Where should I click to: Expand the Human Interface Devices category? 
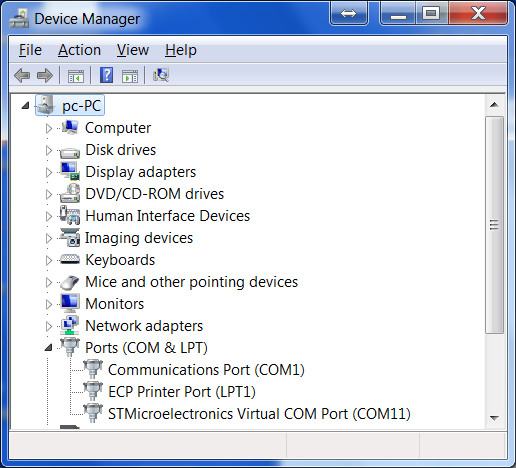click(49, 216)
